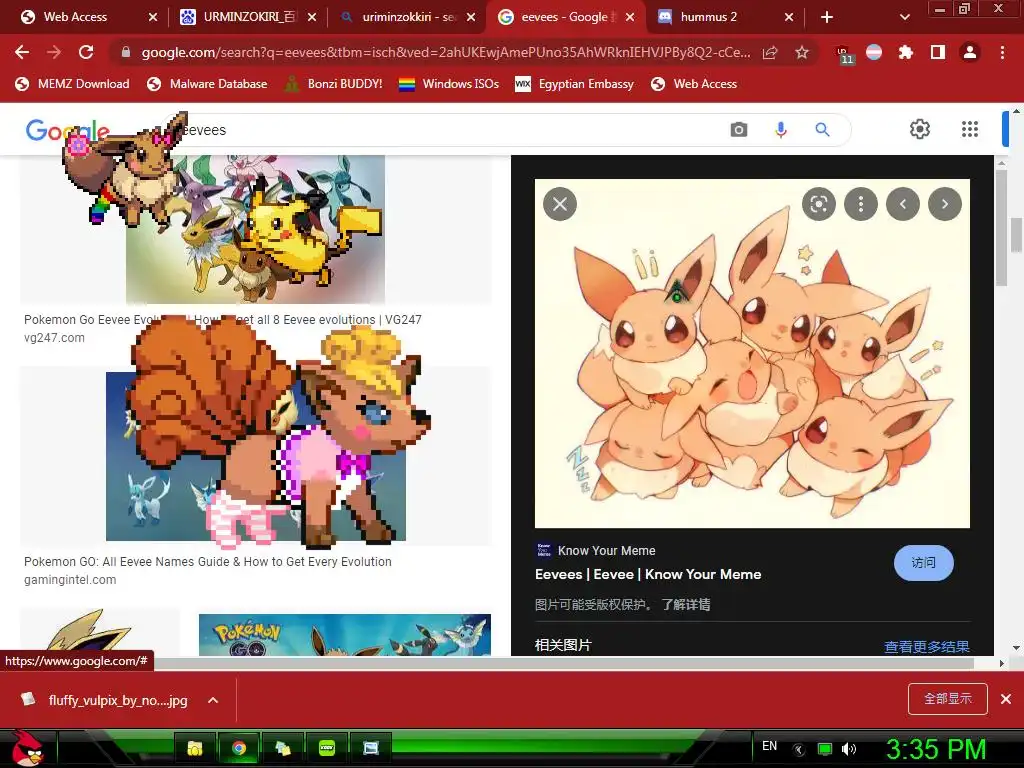Submit search using the magnifier icon
The height and width of the screenshot is (768, 1024).
tap(822, 129)
